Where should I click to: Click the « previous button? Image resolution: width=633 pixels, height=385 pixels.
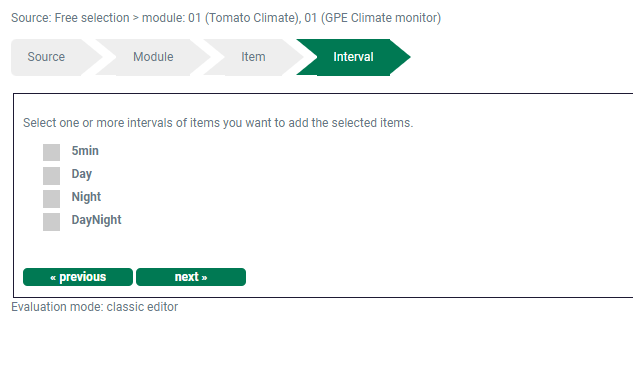(x=78, y=277)
